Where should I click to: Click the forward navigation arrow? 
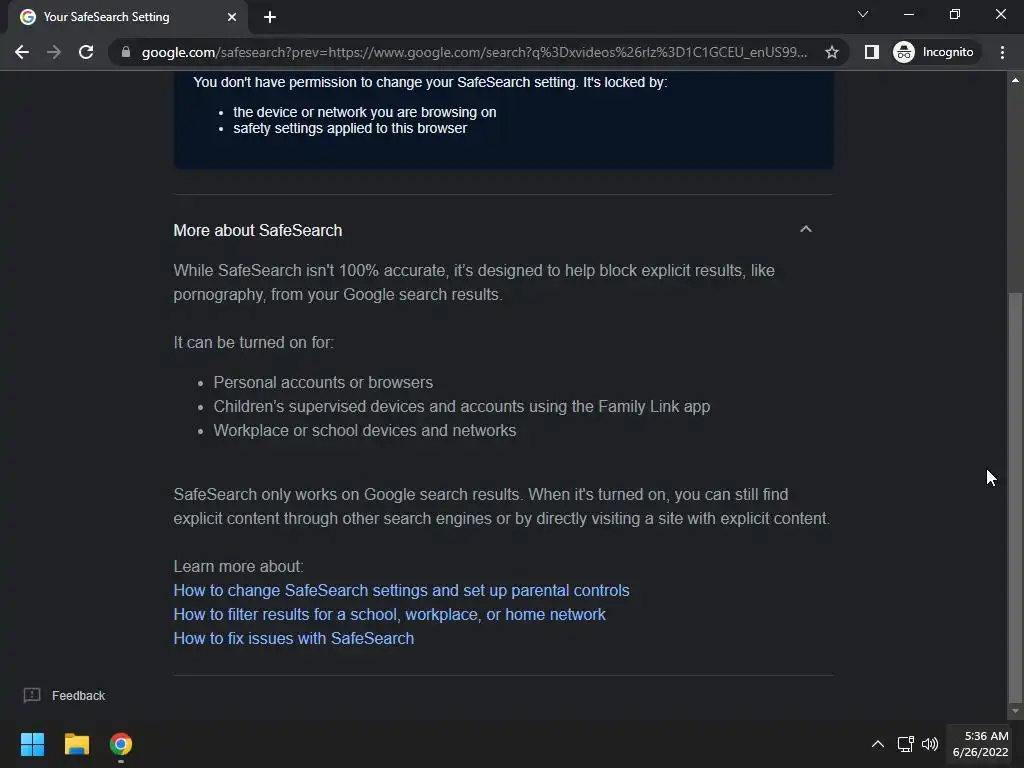54,52
